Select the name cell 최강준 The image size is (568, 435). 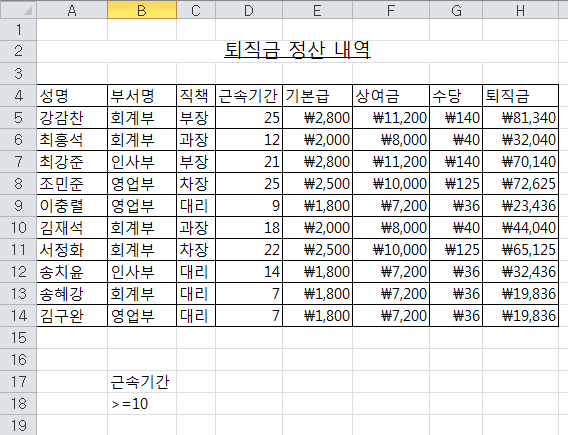pyautogui.click(x=72, y=162)
